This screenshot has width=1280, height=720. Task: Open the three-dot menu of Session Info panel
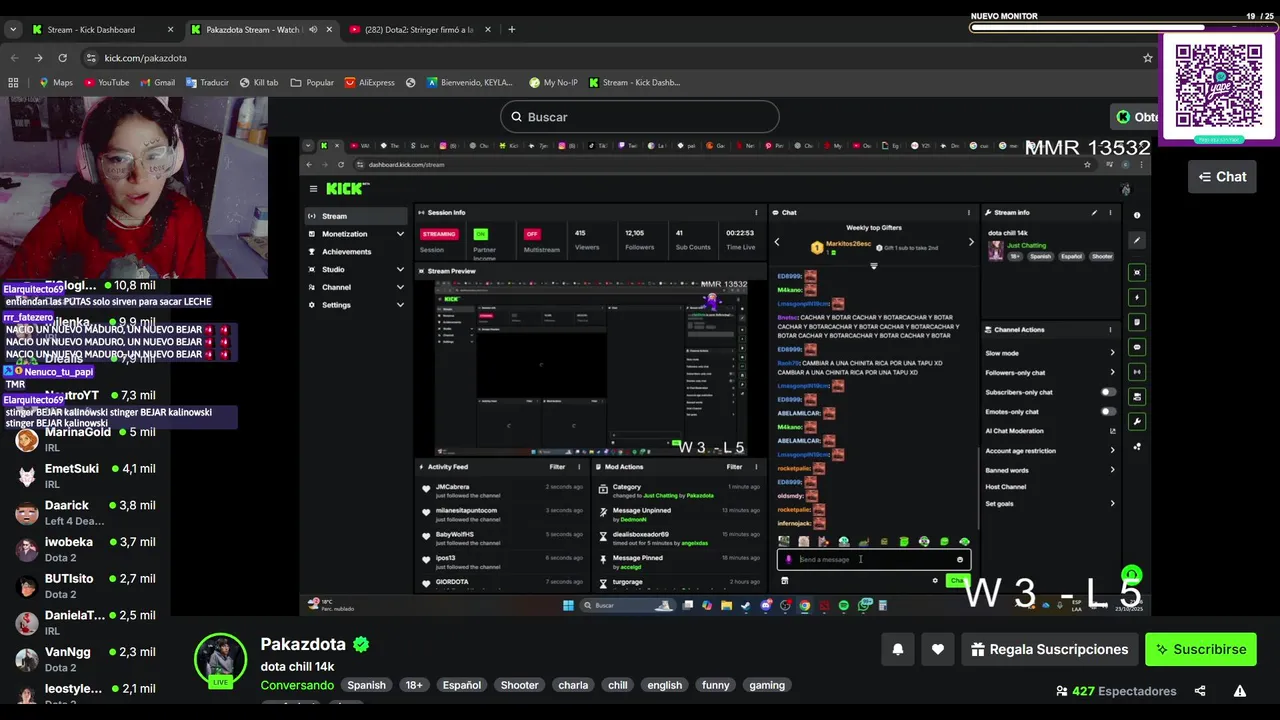tap(756, 212)
